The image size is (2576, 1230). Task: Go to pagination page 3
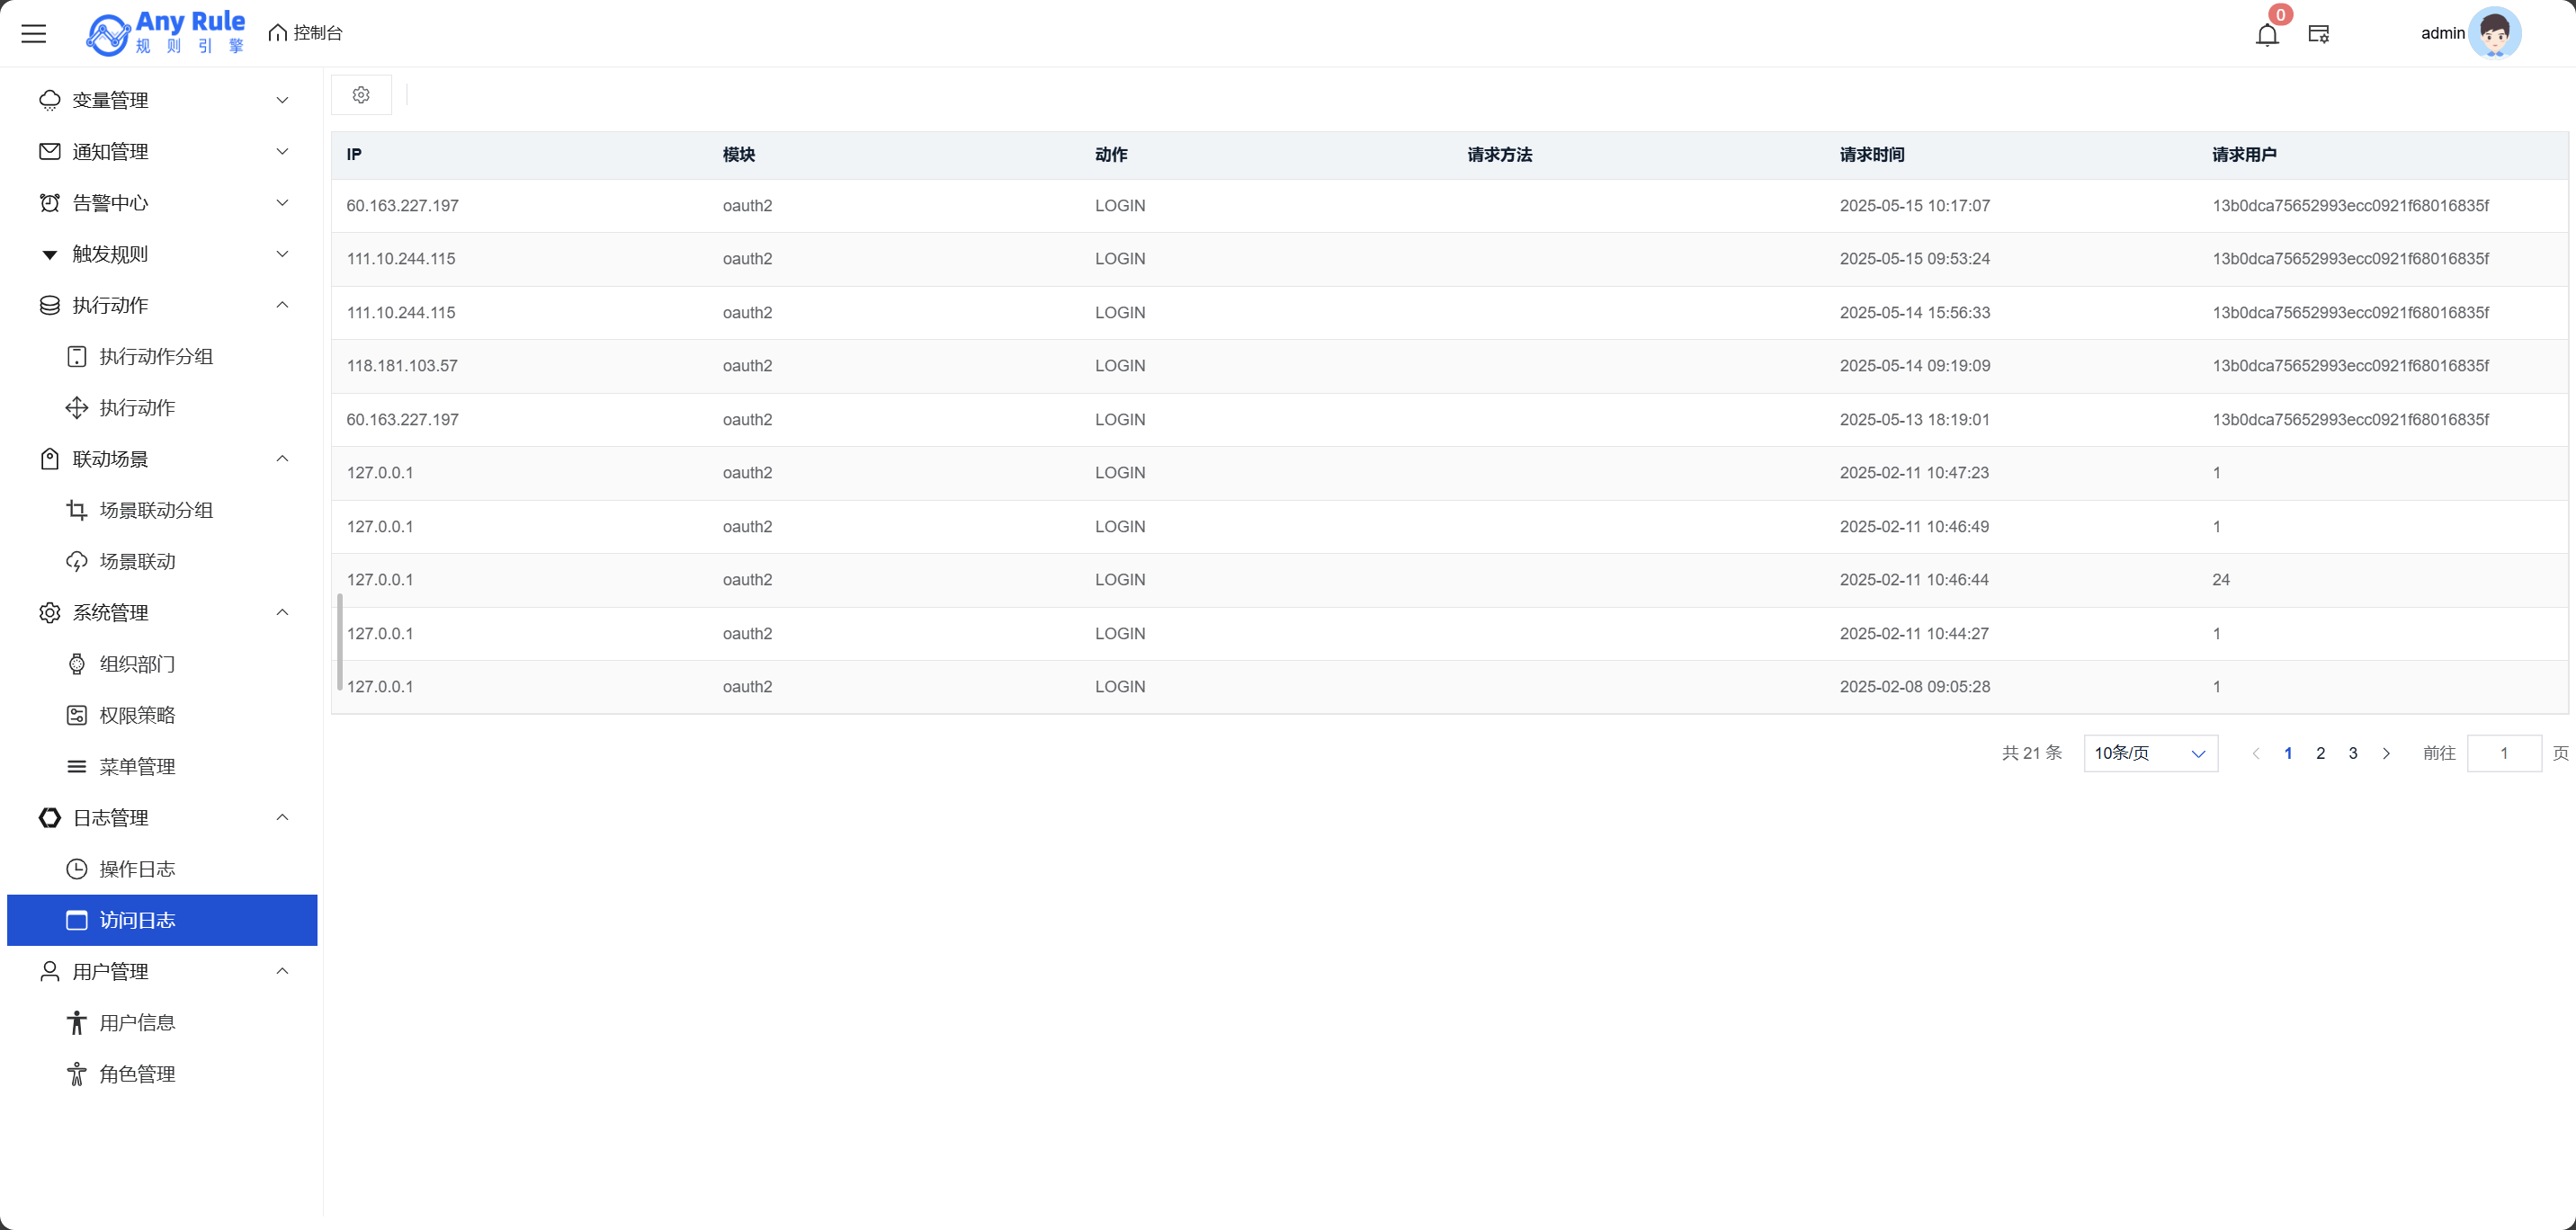2352,753
